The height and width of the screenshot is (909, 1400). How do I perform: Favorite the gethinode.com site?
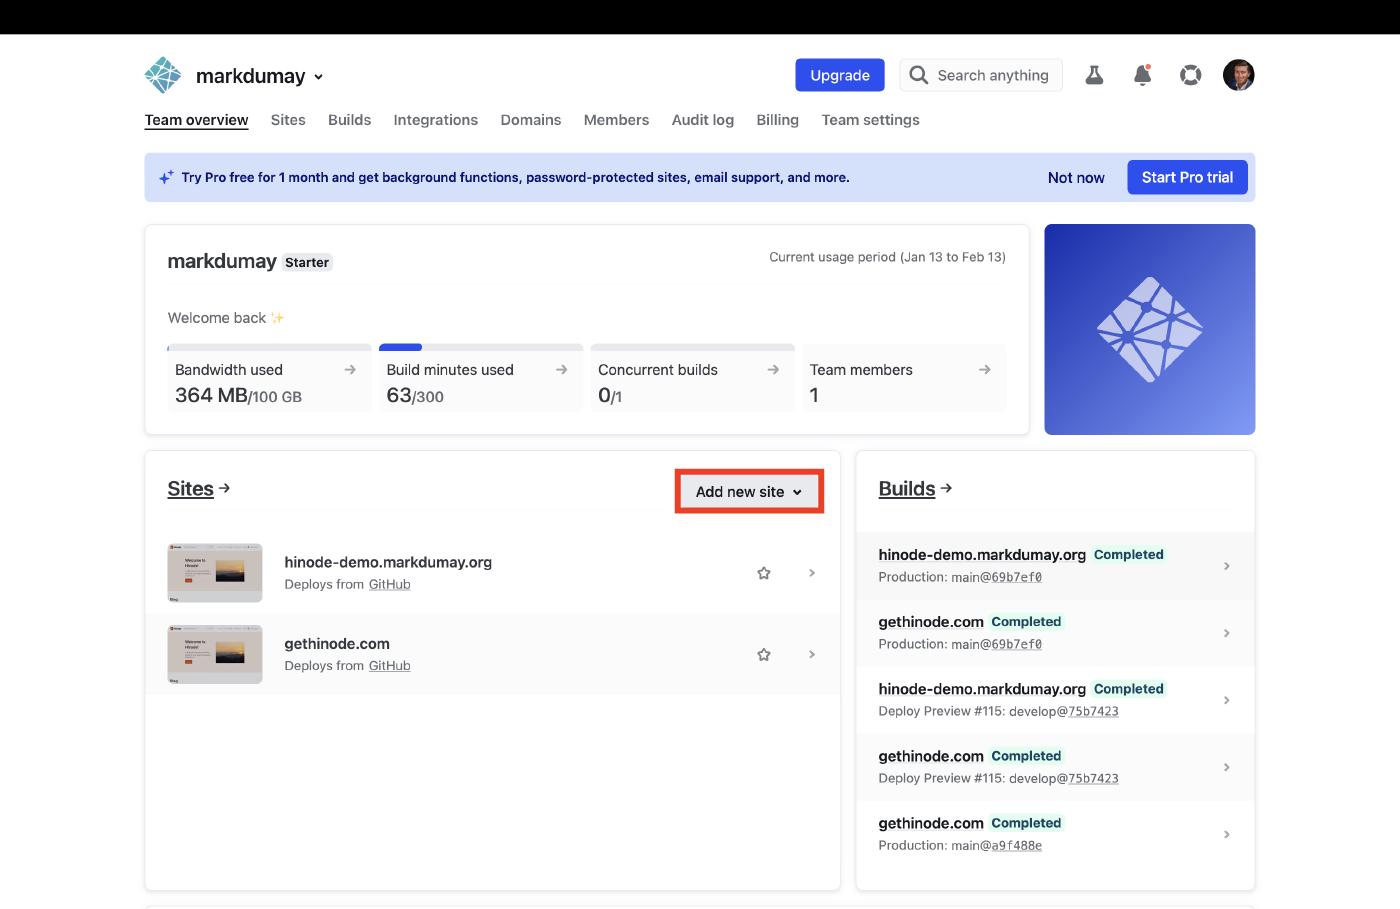[764, 654]
